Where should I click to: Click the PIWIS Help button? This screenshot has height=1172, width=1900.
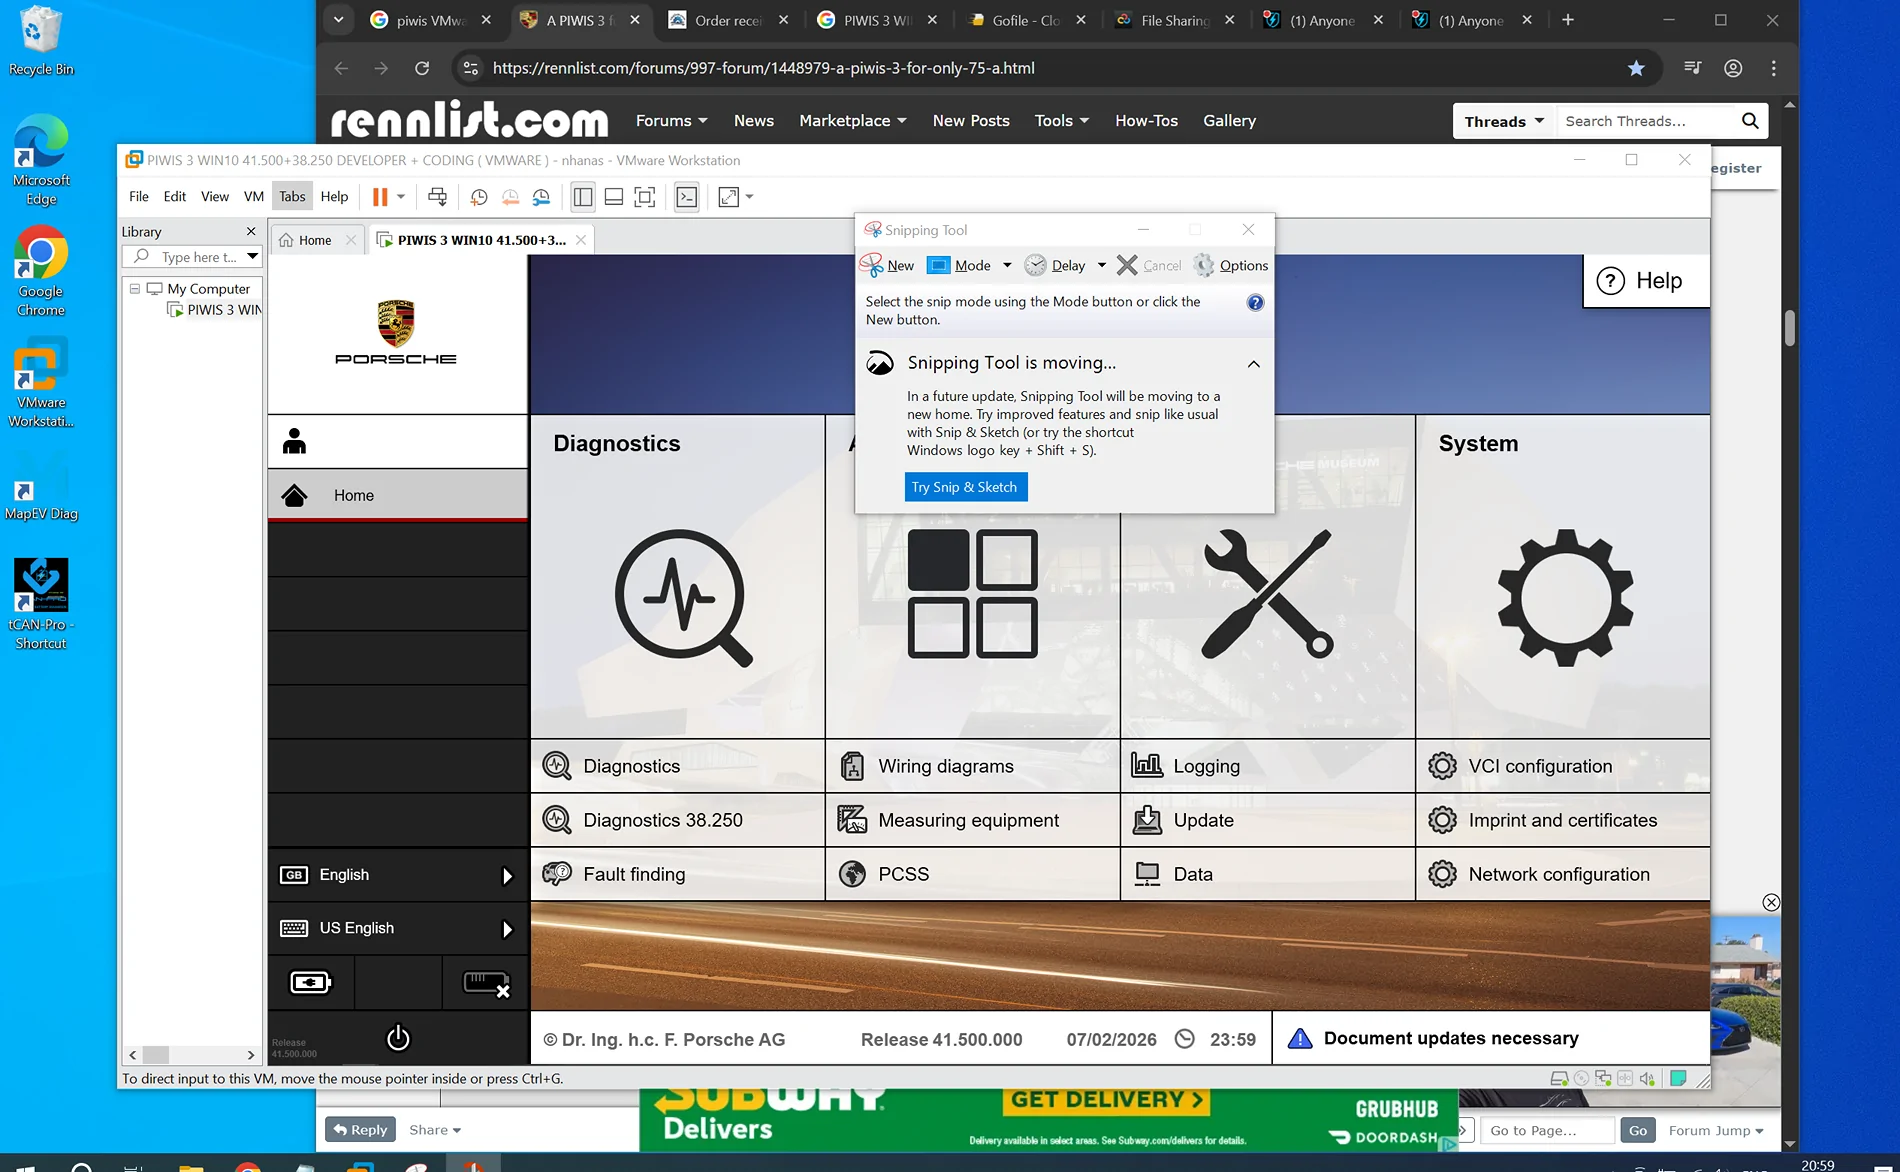[1645, 281]
